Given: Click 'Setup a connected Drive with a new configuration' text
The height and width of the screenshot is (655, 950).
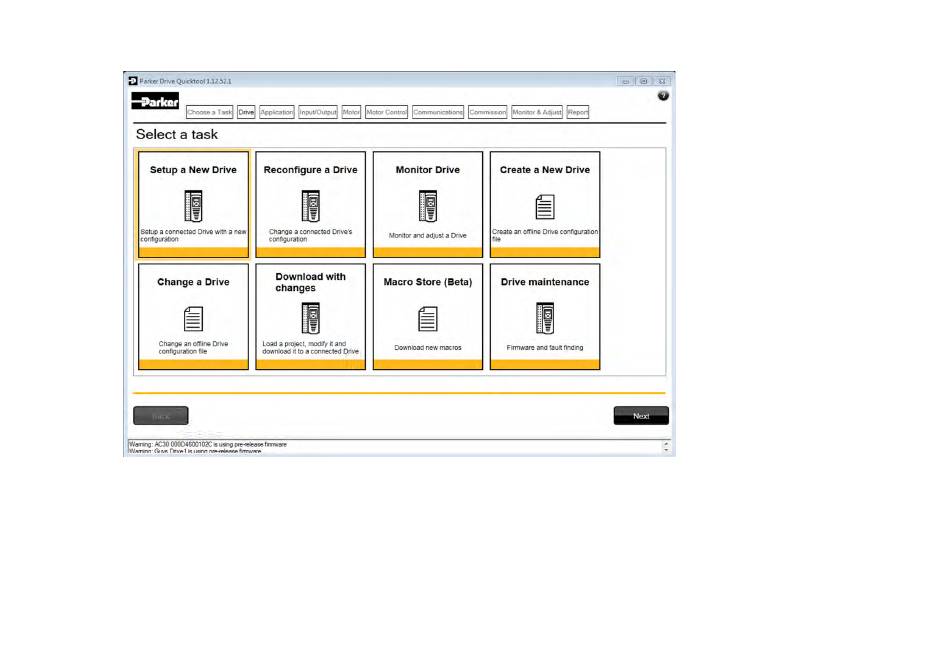Looking at the screenshot, I should click(193, 236).
